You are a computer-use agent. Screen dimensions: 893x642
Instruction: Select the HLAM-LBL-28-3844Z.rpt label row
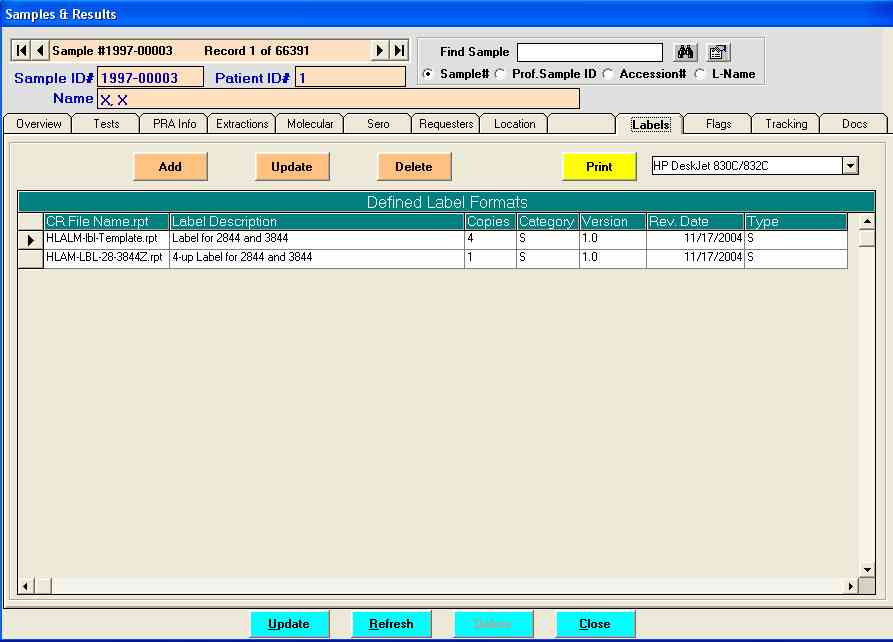(104, 258)
